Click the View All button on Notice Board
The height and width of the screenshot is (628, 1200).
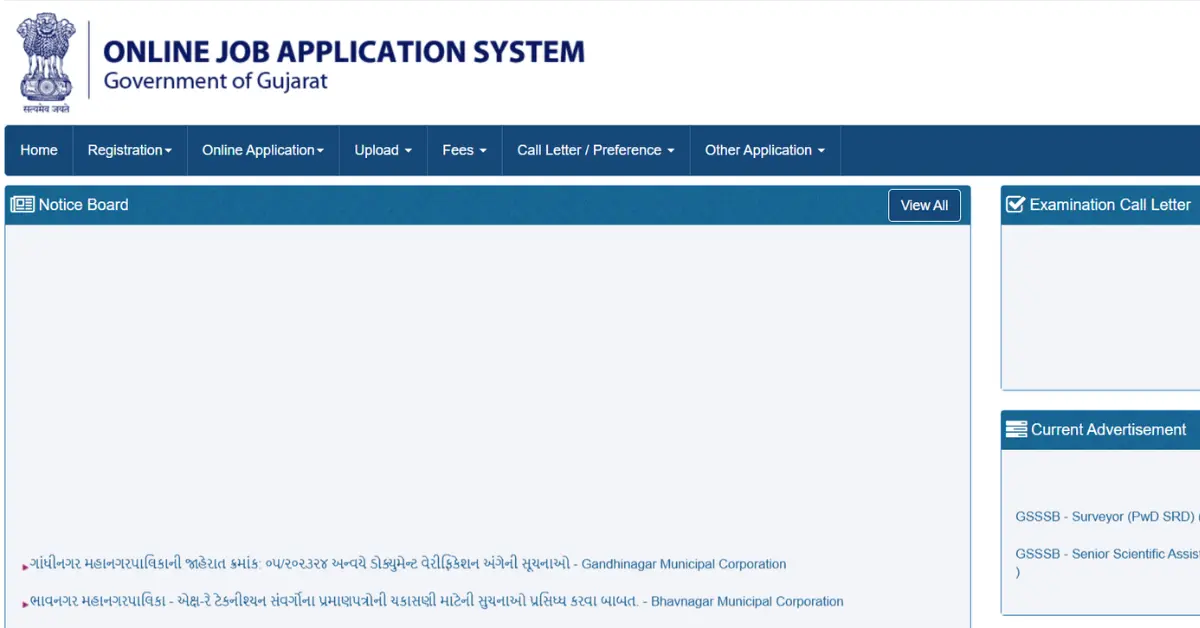point(924,205)
